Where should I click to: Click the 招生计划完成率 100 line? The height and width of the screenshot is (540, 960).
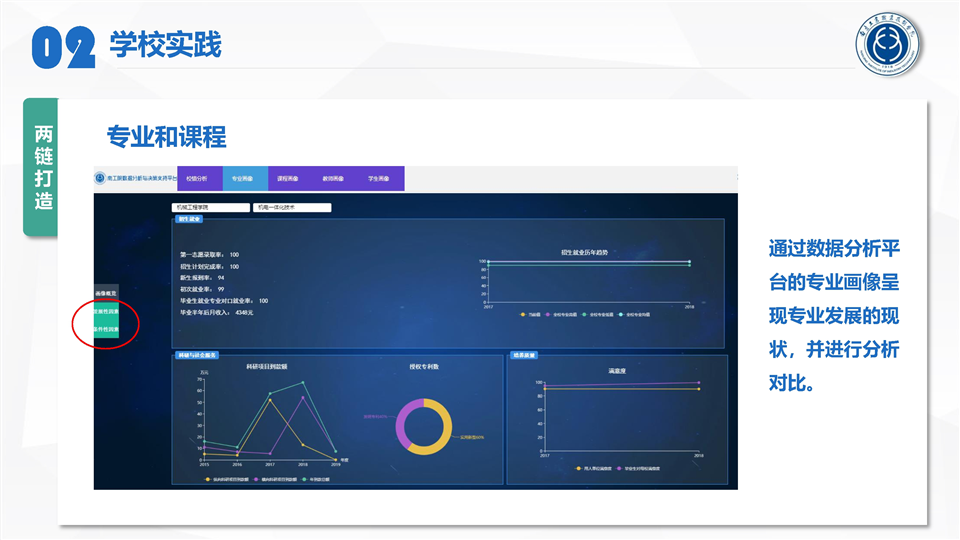click(209, 267)
